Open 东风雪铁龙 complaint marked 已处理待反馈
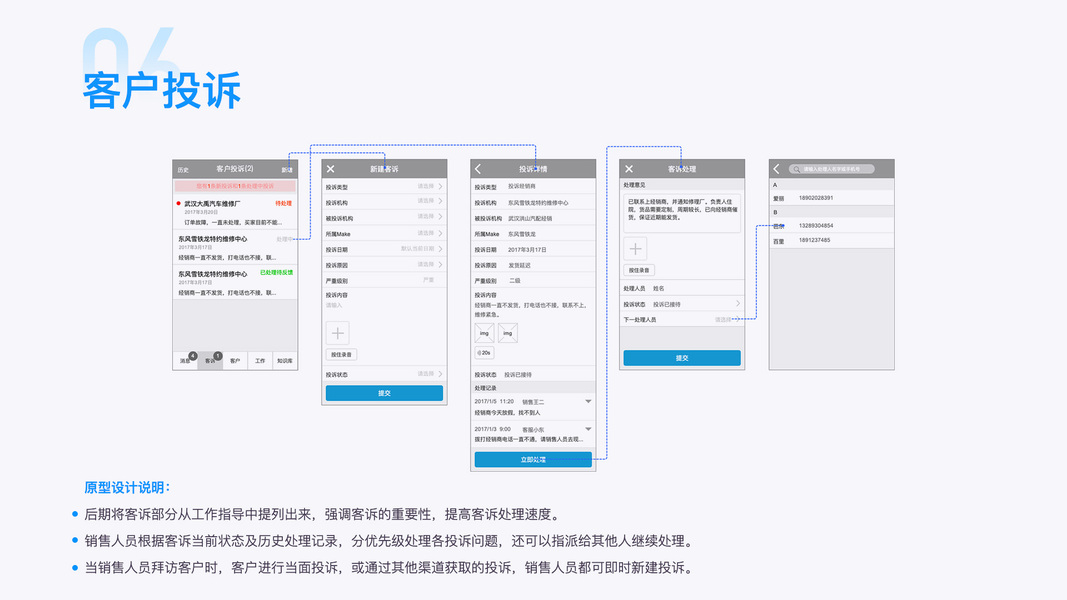1067x600 pixels. (235, 282)
